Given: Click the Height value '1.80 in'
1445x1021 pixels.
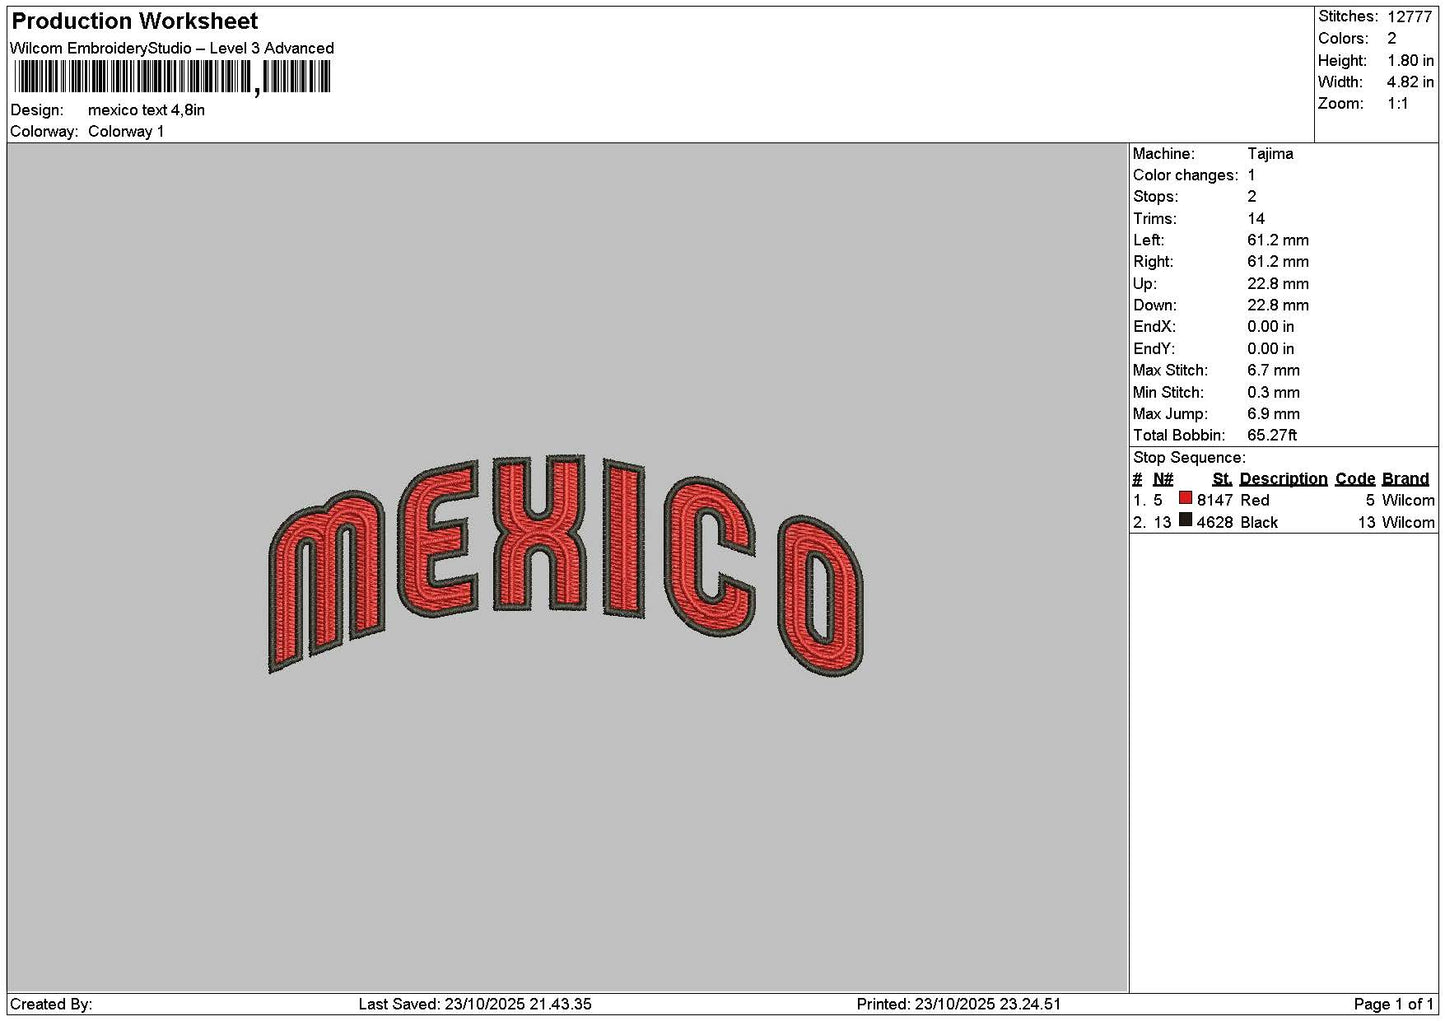Looking at the screenshot, I should (x=1410, y=60).
